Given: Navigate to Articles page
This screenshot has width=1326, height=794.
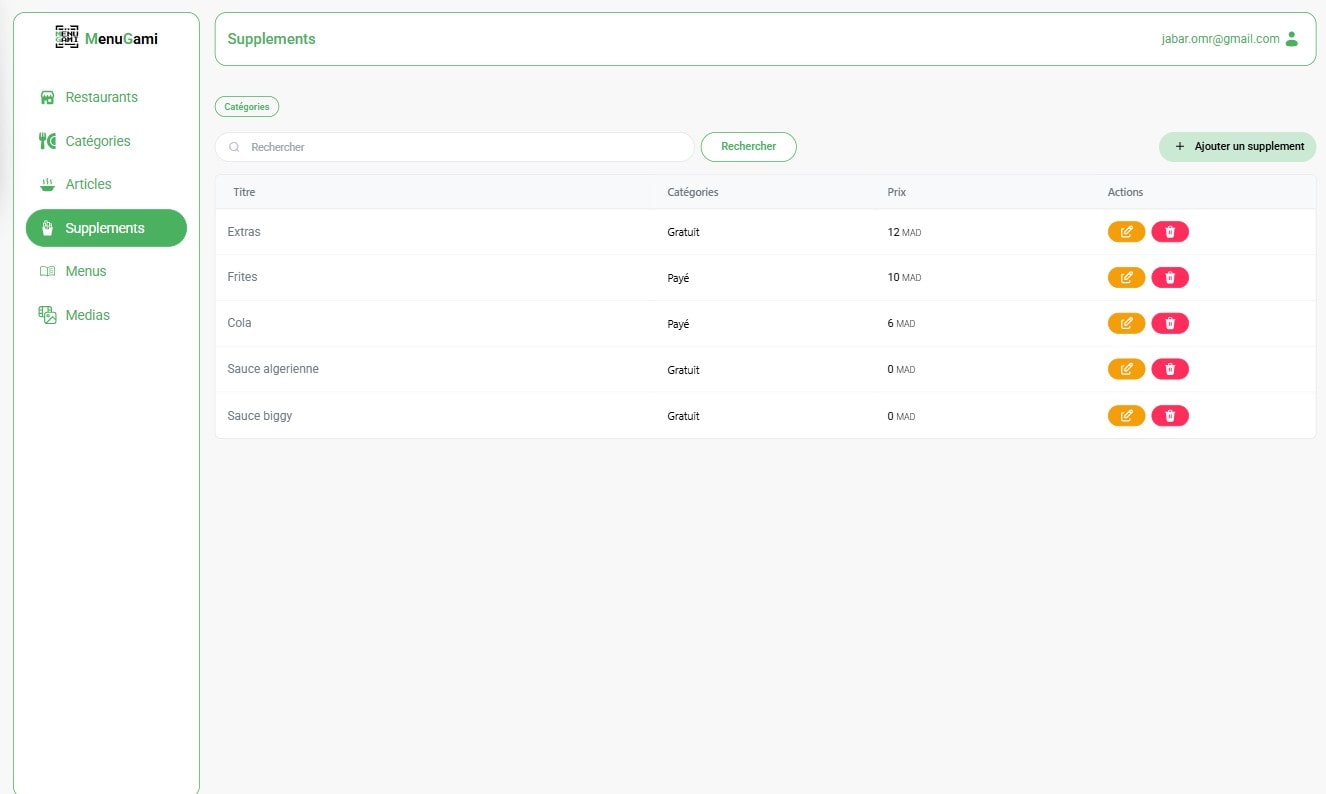Looking at the screenshot, I should coord(88,184).
